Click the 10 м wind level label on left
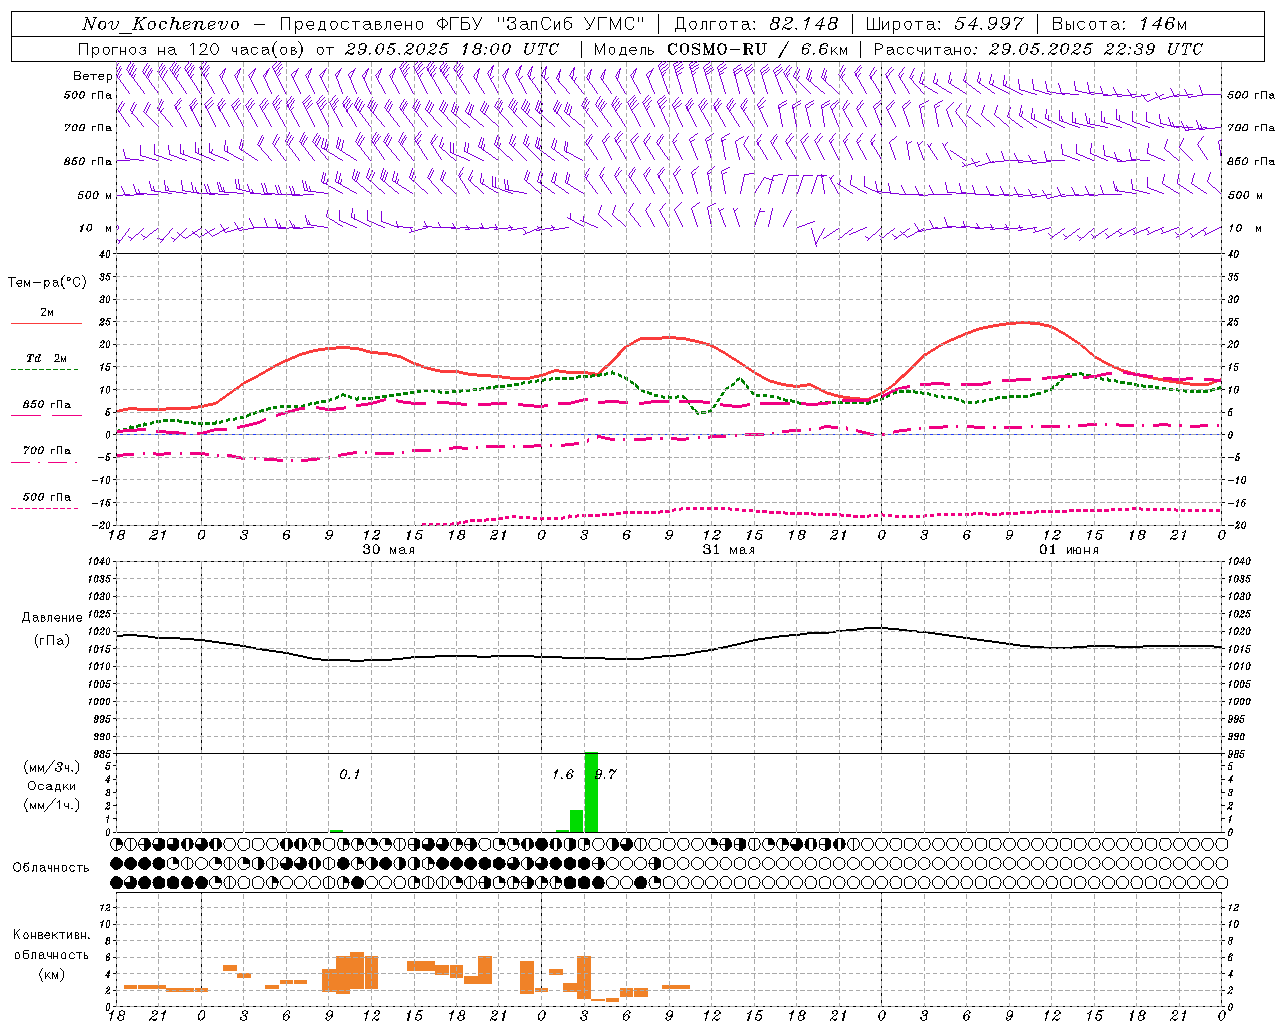The width and height of the screenshot is (1280, 1024). pyautogui.click(x=96, y=228)
